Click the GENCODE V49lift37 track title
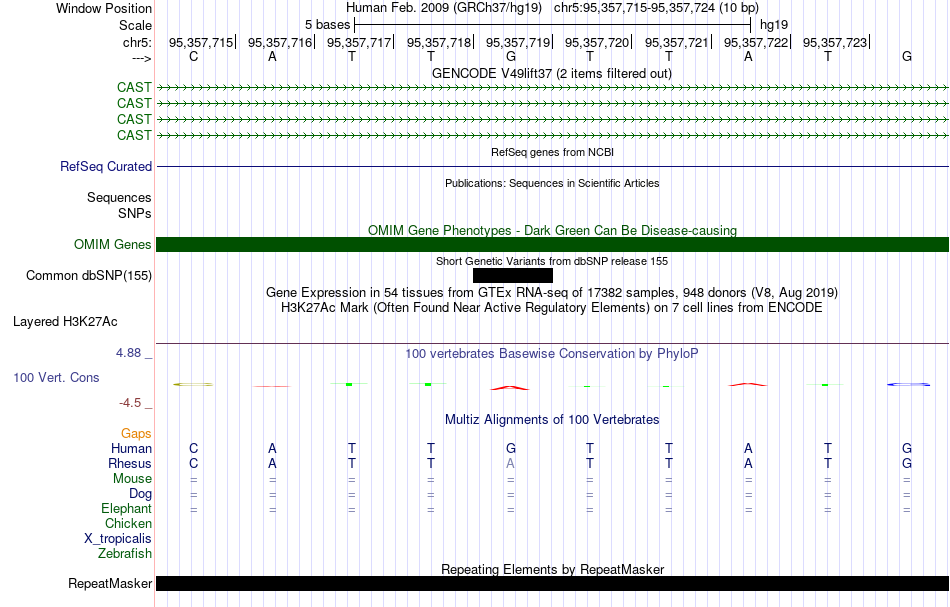The height and width of the screenshot is (607, 950). (551, 73)
